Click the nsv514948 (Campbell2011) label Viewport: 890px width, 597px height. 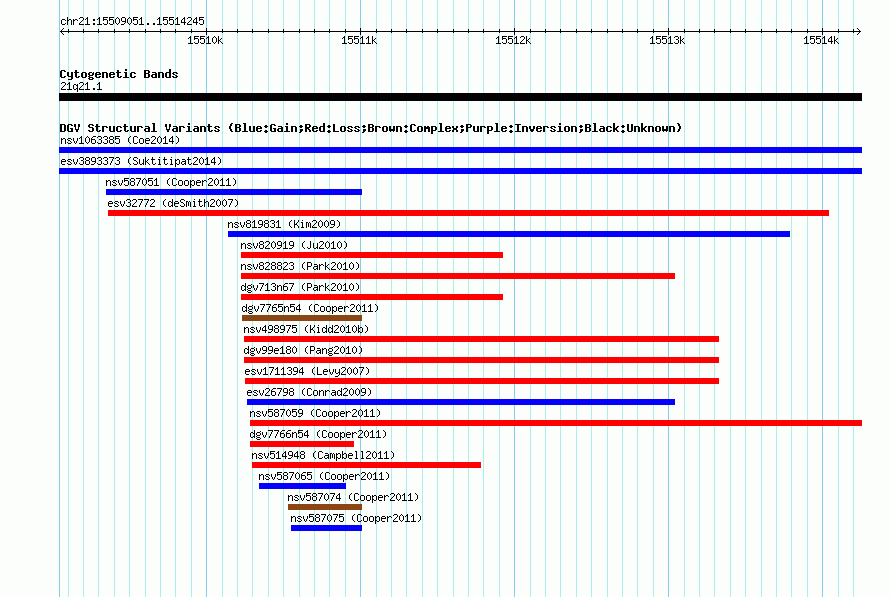coord(323,455)
